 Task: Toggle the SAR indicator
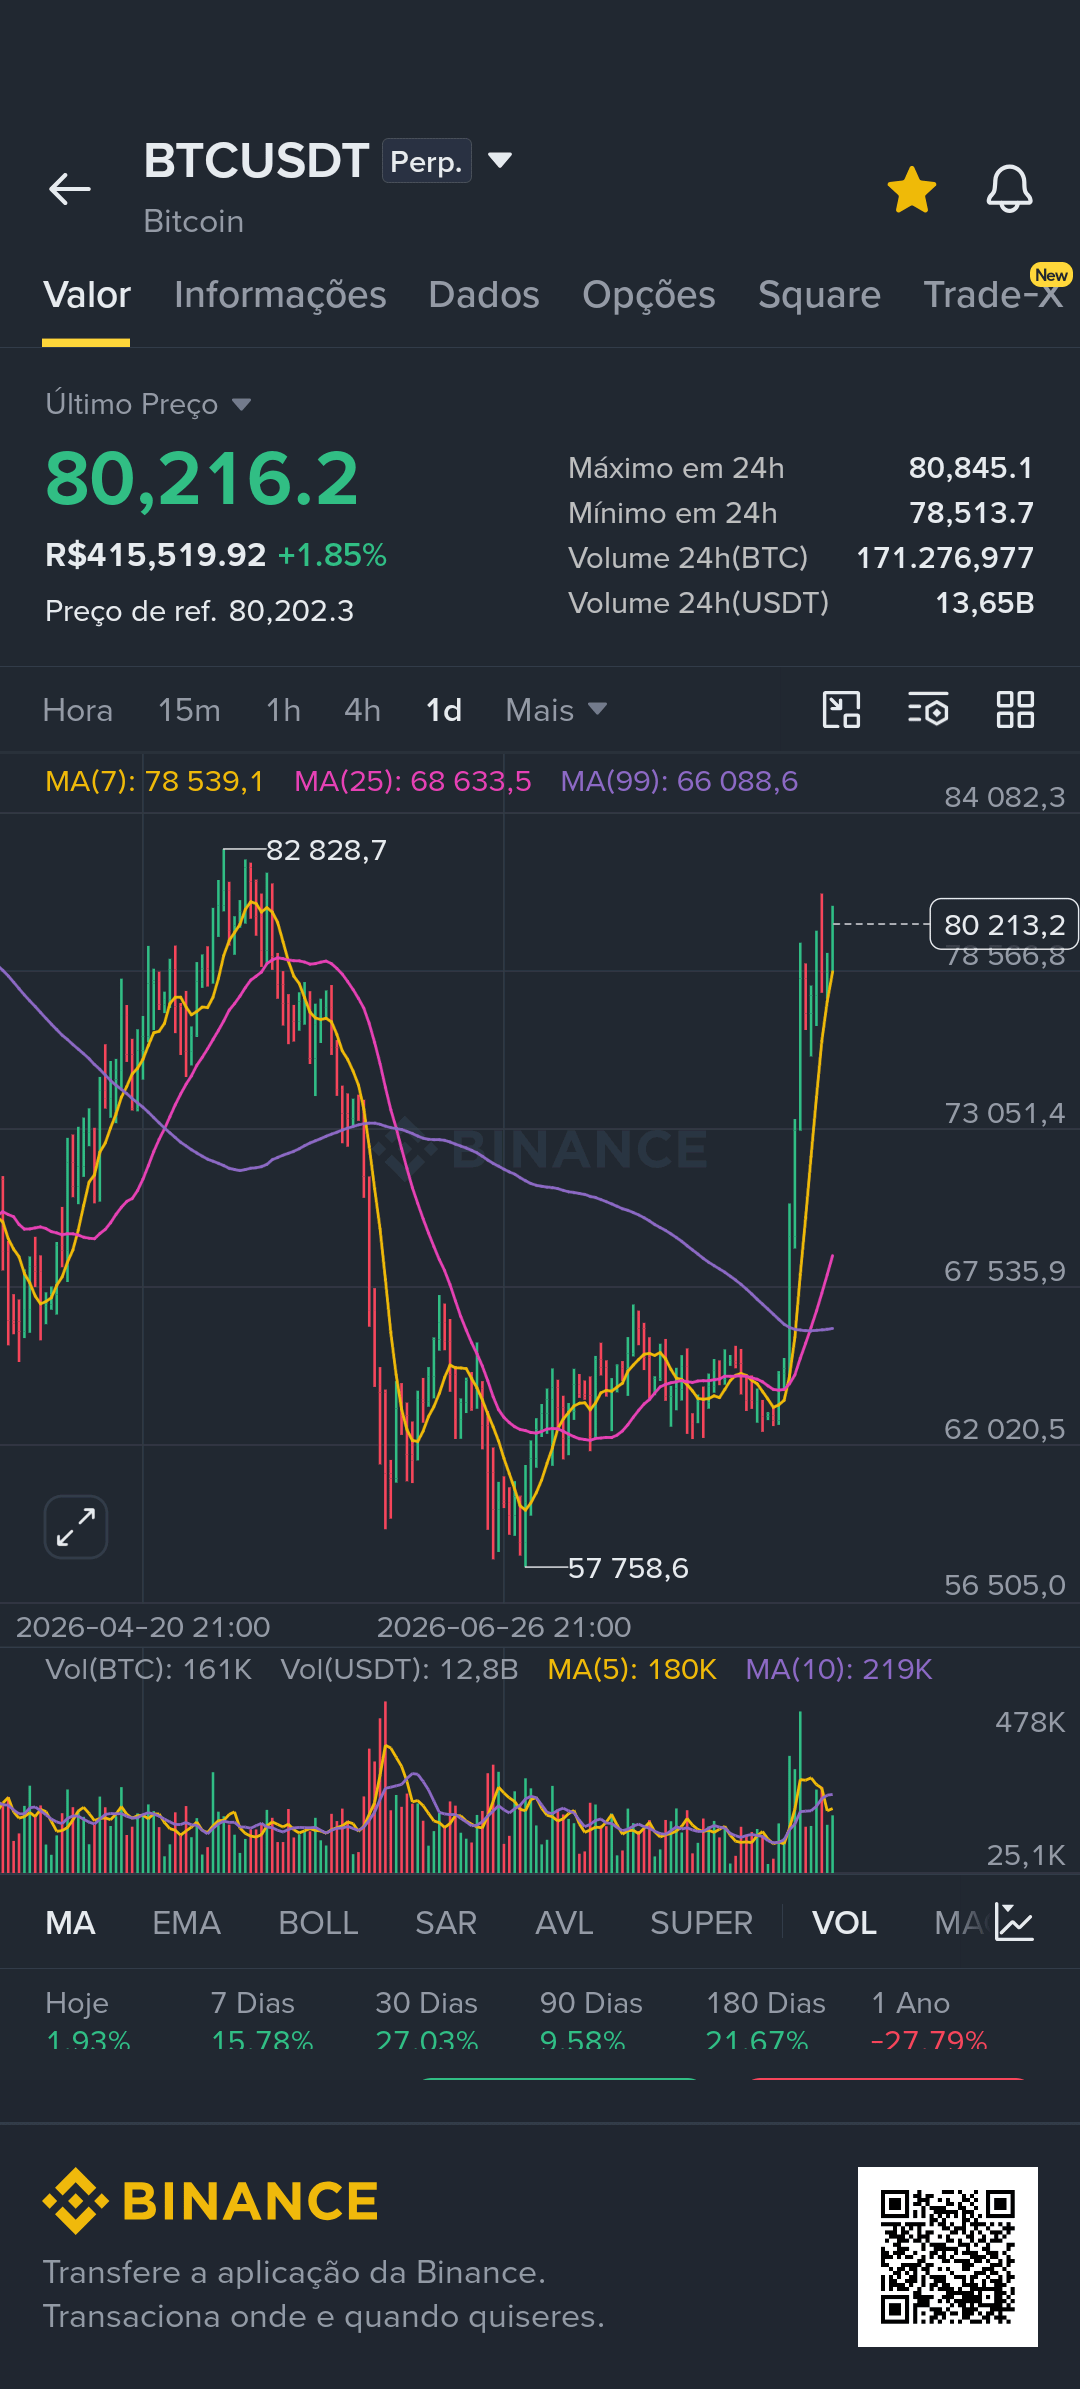(x=446, y=1923)
